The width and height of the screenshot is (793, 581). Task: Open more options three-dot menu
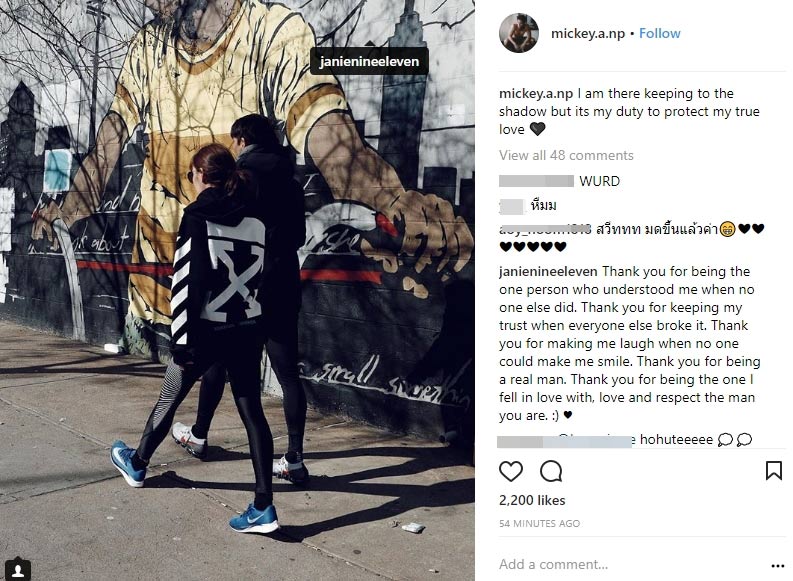pyautogui.click(x=777, y=566)
